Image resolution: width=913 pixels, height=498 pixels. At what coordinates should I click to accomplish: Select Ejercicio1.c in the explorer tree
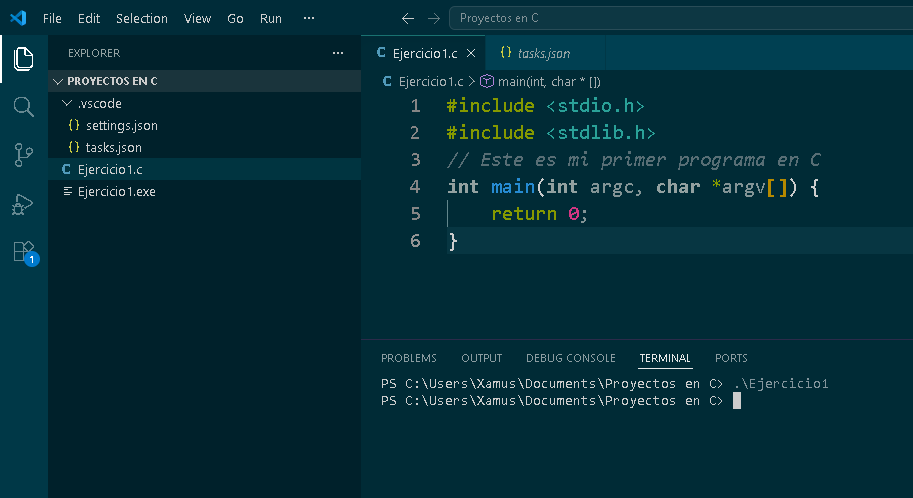click(x=204, y=169)
